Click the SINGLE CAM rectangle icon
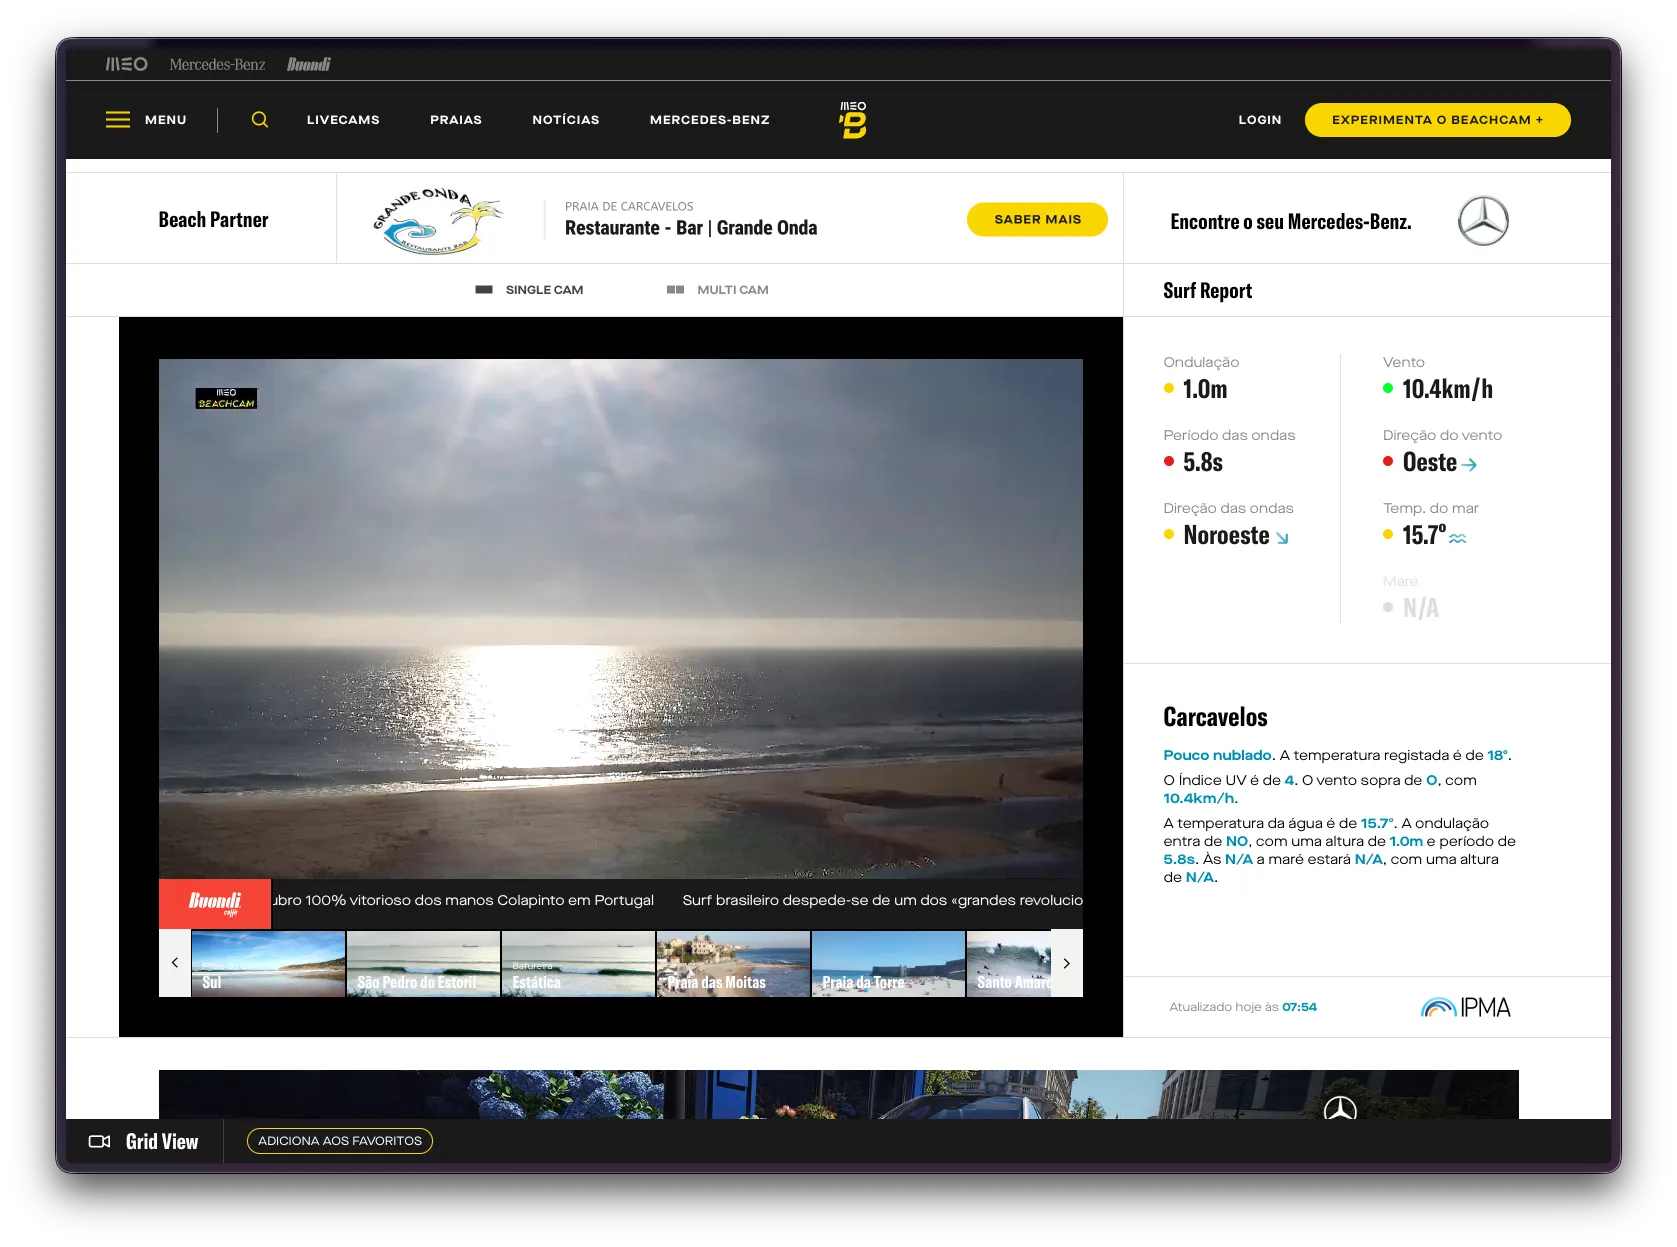The width and height of the screenshot is (1677, 1247). tap(484, 290)
